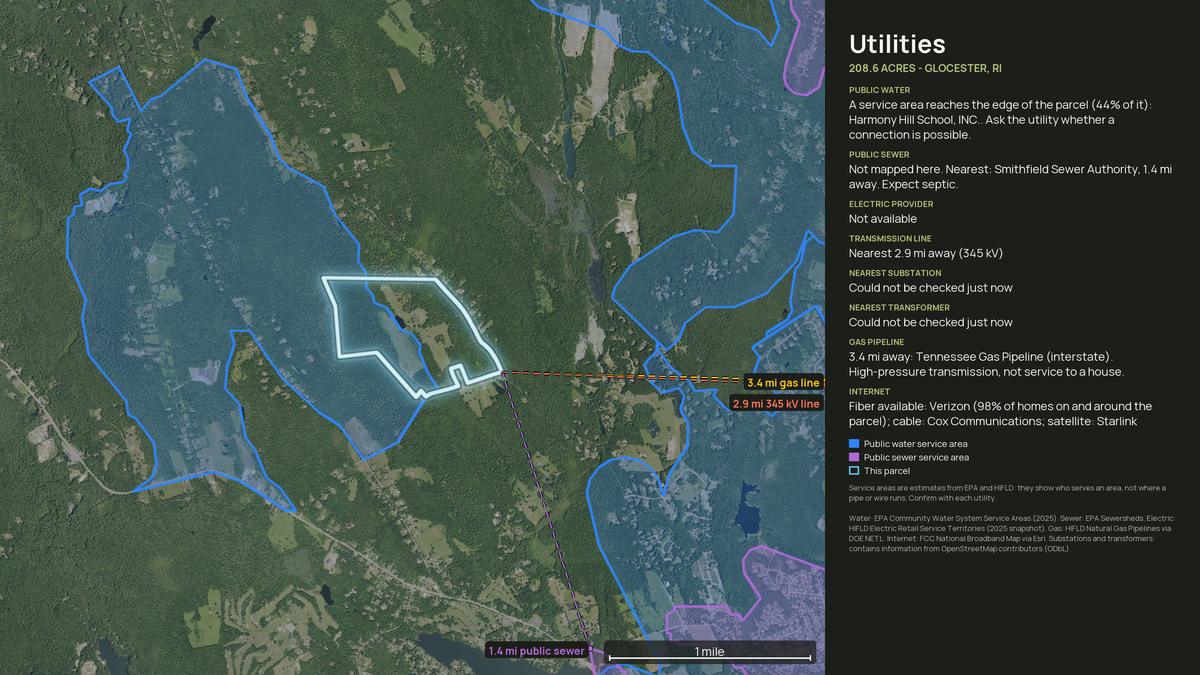The image size is (1200, 675).
Task: Click the 208.6 ACRES - GLOCESTER, RI subtitle
Action: pyautogui.click(x=925, y=68)
